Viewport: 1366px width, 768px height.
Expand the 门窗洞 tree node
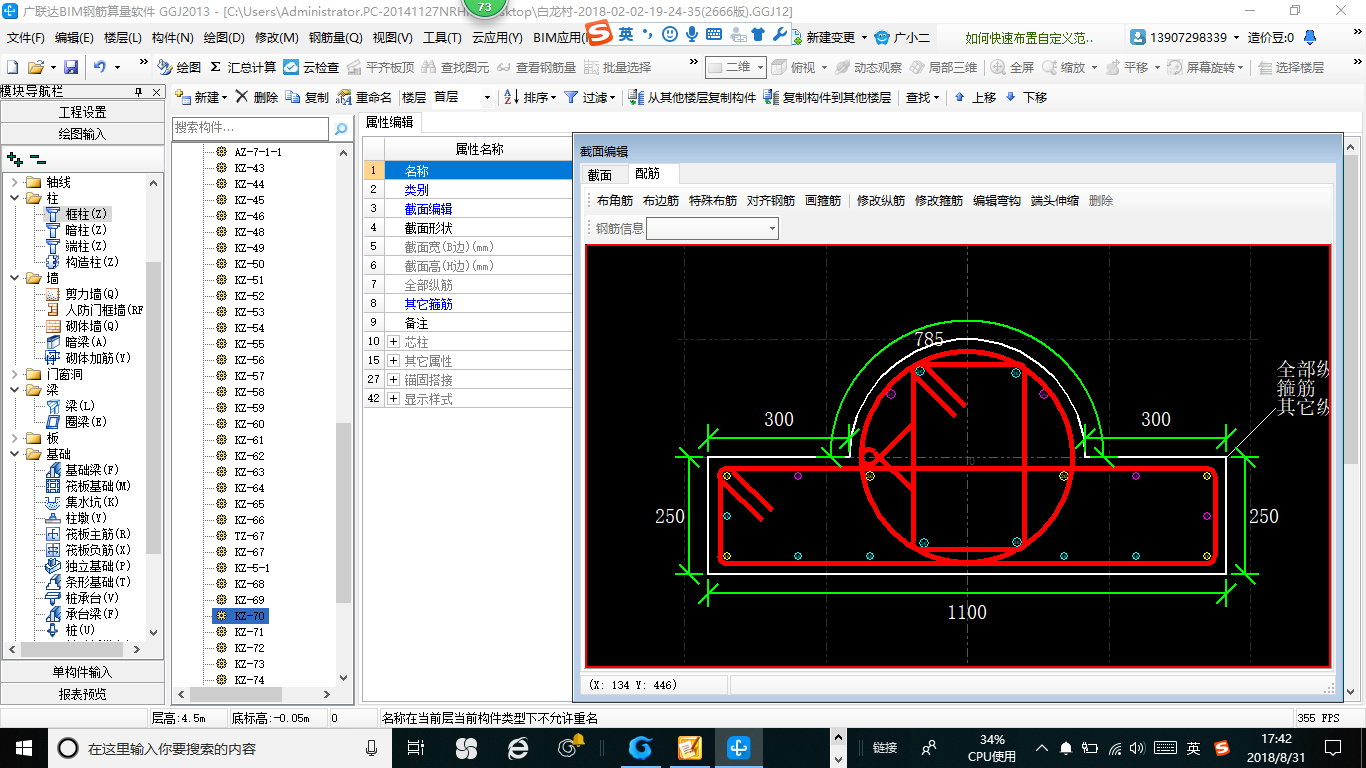[x=14, y=374]
